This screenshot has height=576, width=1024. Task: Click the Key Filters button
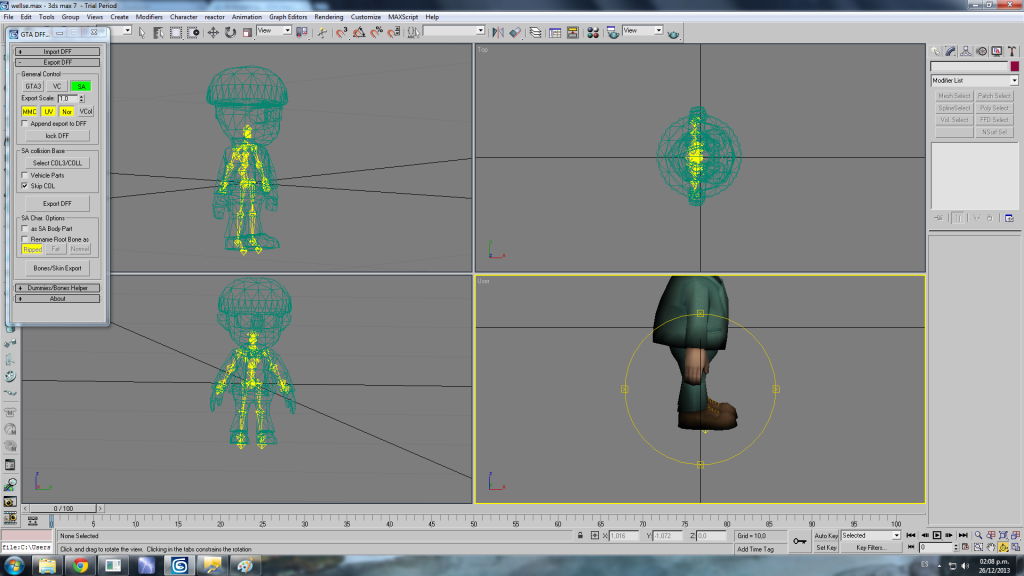[871, 548]
